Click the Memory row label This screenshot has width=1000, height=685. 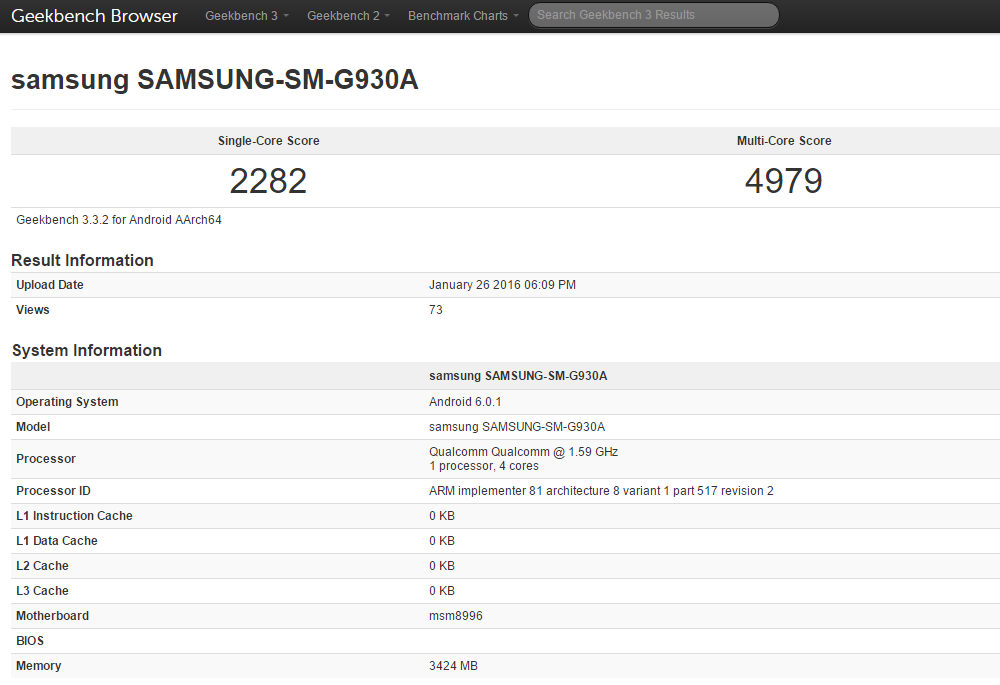click(39, 665)
